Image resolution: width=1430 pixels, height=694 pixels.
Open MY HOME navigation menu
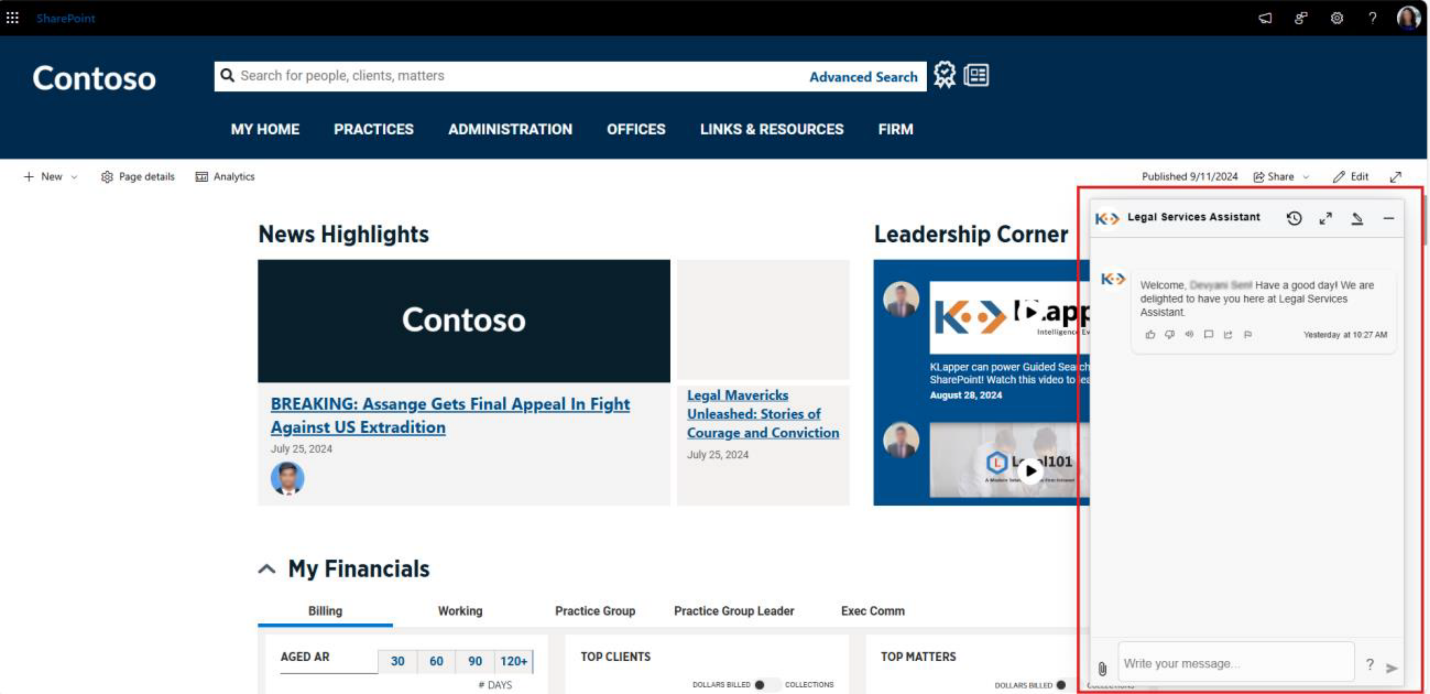click(265, 129)
